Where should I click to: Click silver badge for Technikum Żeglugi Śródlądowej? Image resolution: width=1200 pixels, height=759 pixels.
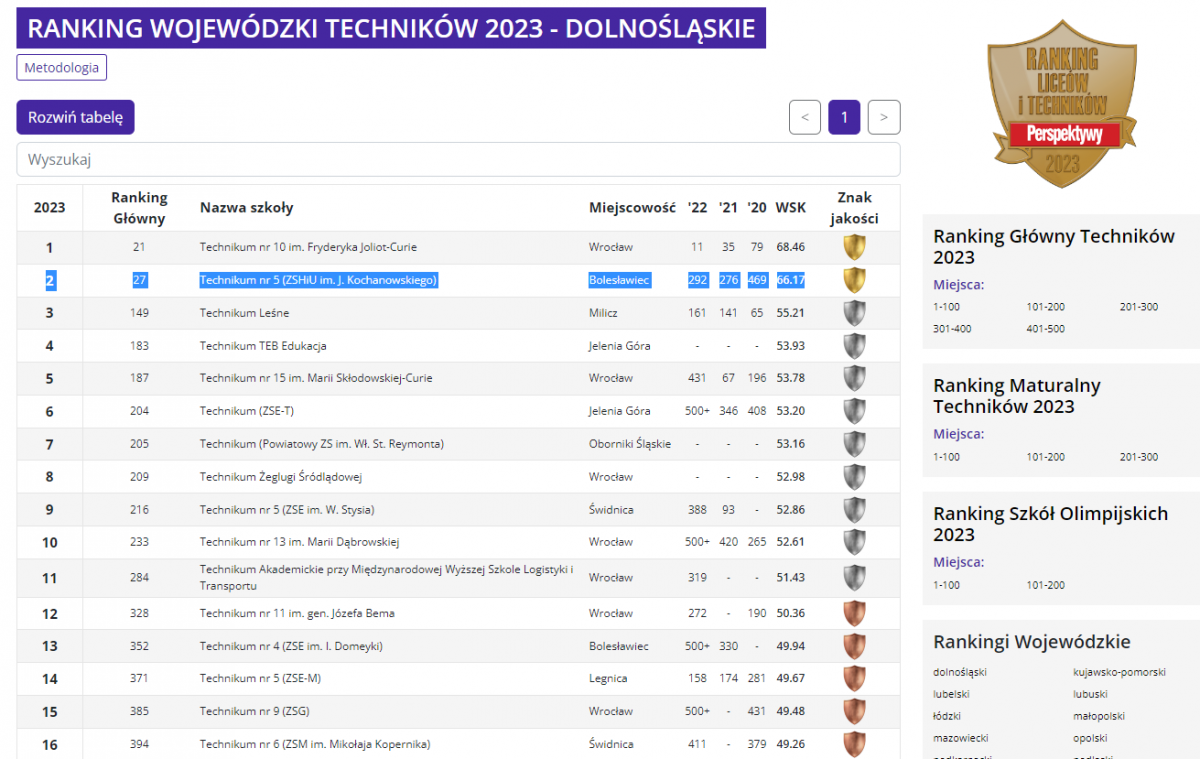tap(854, 477)
